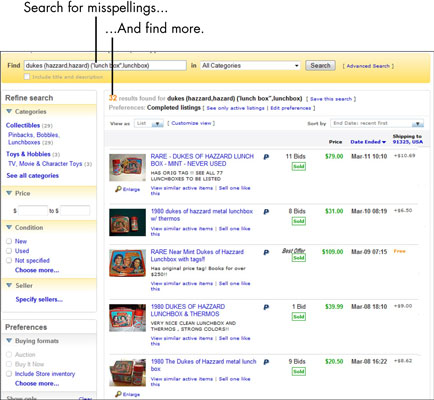Open 1980 The Dukes of Hazzard metal lunch box
The width and height of the screenshot is (434, 400).
(203, 365)
